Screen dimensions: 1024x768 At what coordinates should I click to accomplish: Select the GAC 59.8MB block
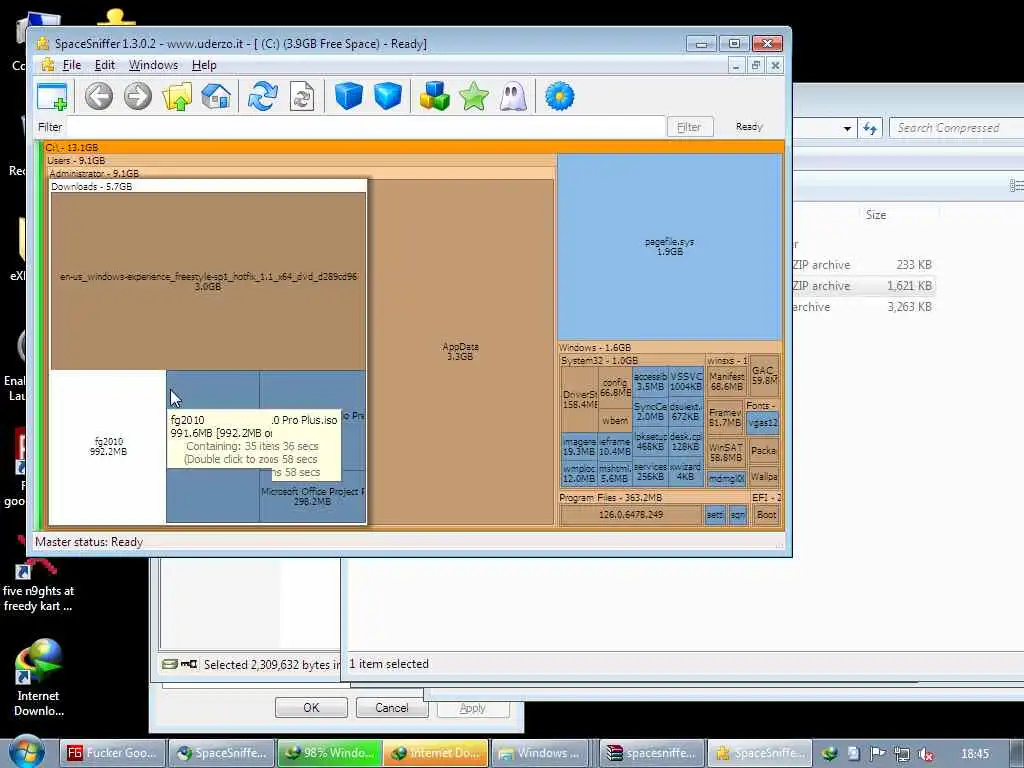764,375
